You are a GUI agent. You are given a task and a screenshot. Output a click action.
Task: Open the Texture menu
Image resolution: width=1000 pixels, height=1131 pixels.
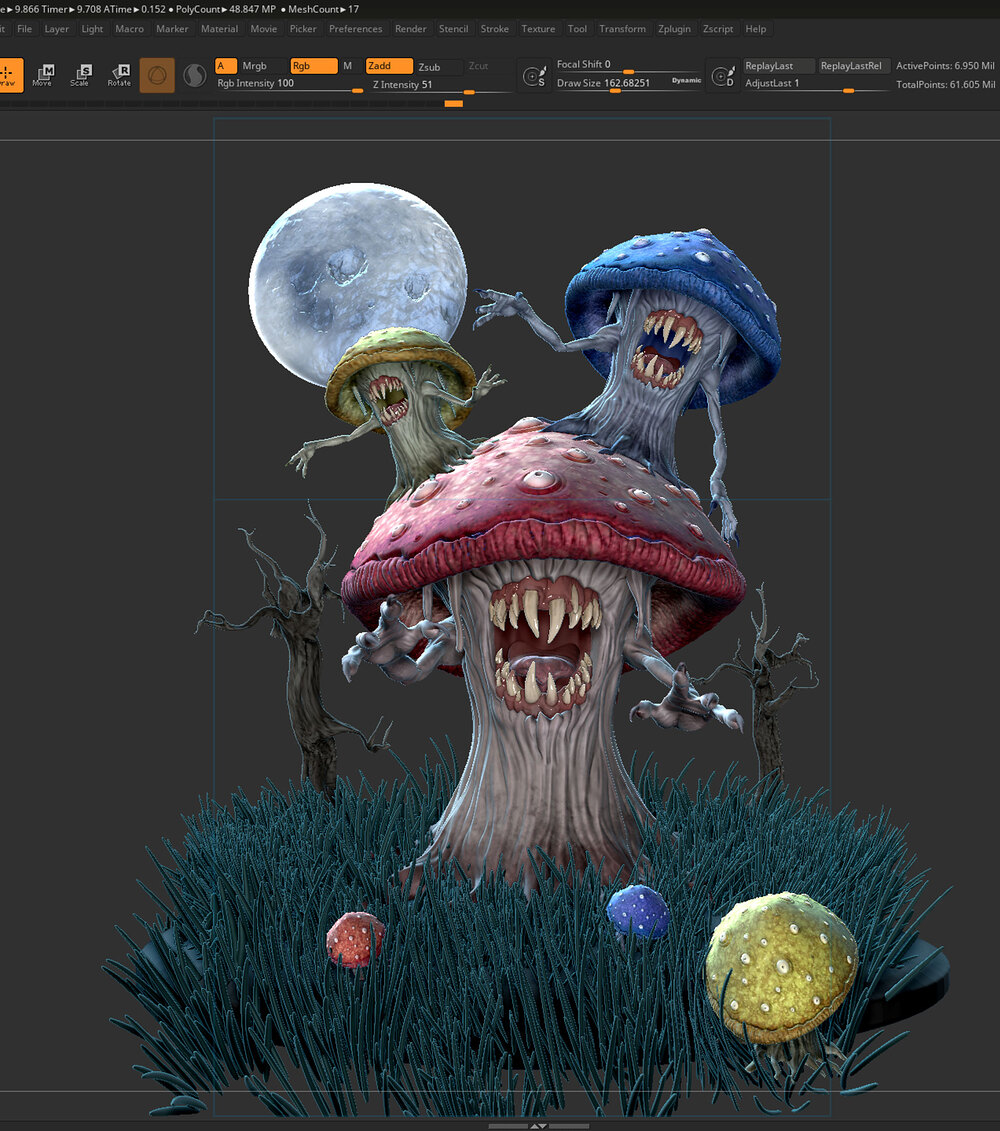(538, 29)
